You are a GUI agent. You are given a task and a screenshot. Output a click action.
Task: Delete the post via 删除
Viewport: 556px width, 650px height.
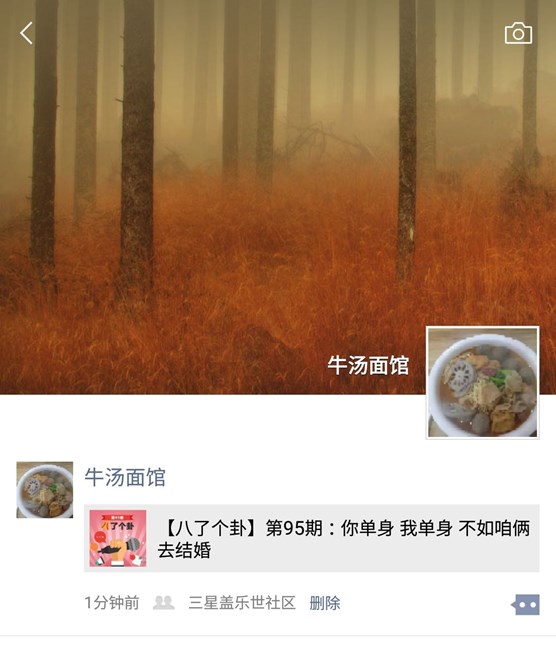click(x=325, y=603)
